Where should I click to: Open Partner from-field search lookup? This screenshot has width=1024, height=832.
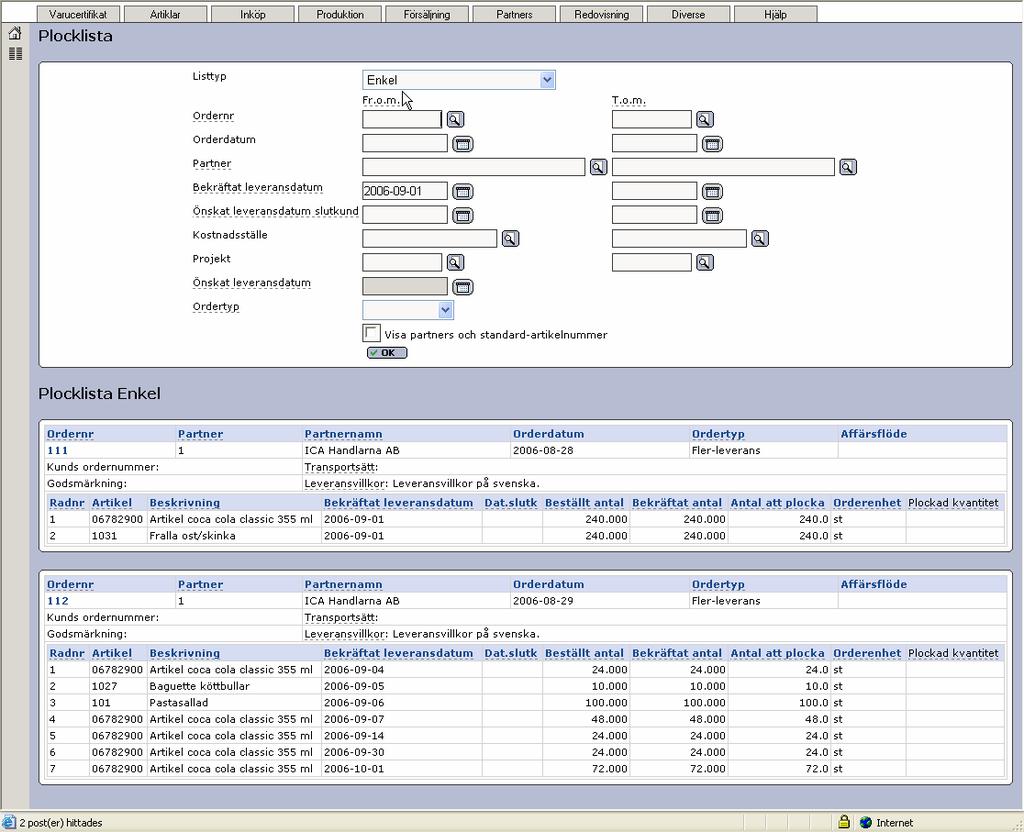coord(598,167)
